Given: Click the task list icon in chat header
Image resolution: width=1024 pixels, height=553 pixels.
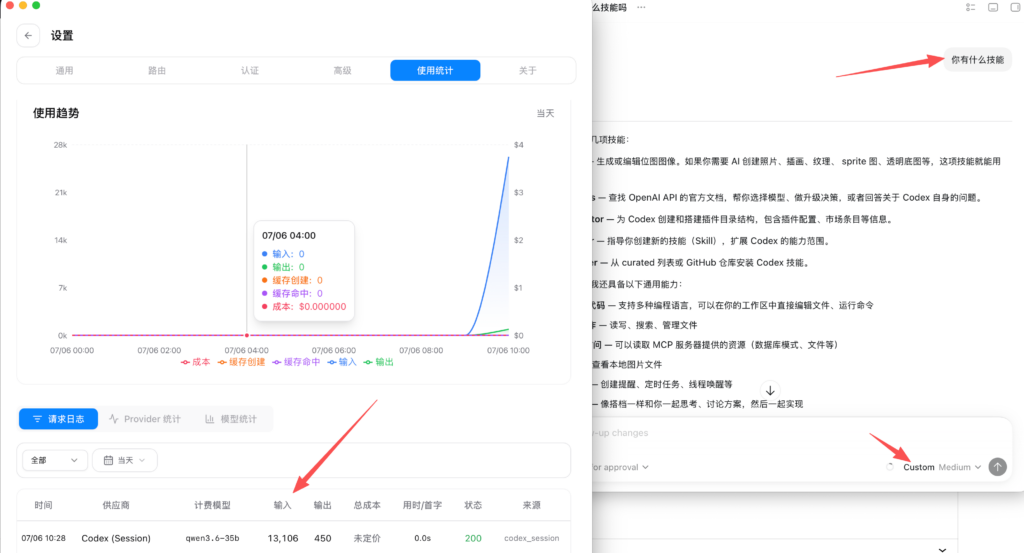Looking at the screenshot, I should coord(970,8).
